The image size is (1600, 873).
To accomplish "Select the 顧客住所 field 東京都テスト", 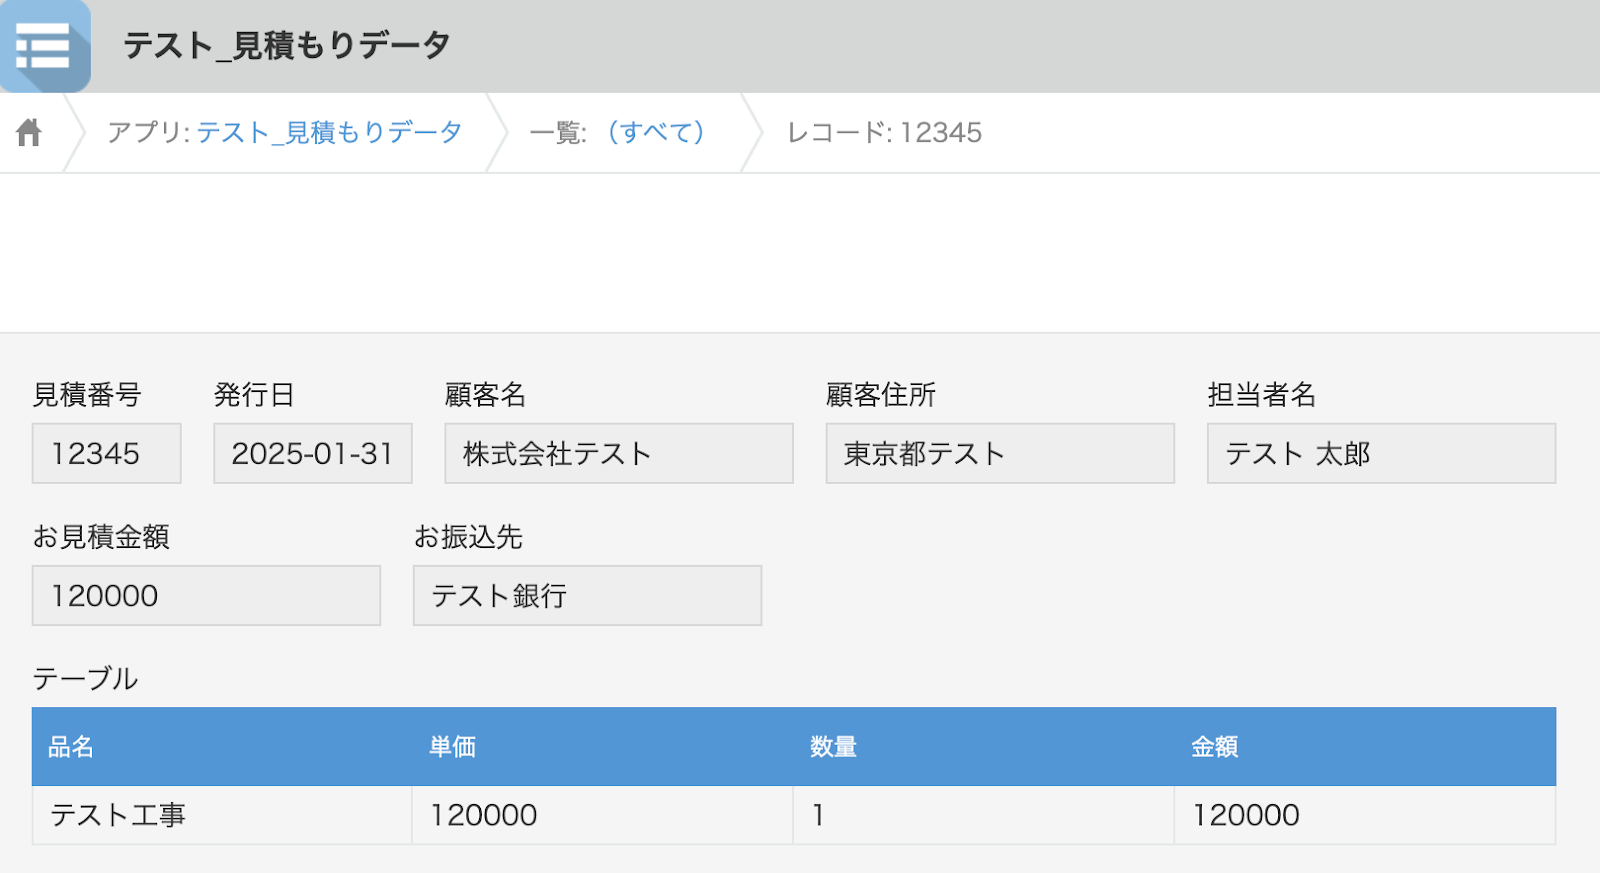I will [999, 453].
